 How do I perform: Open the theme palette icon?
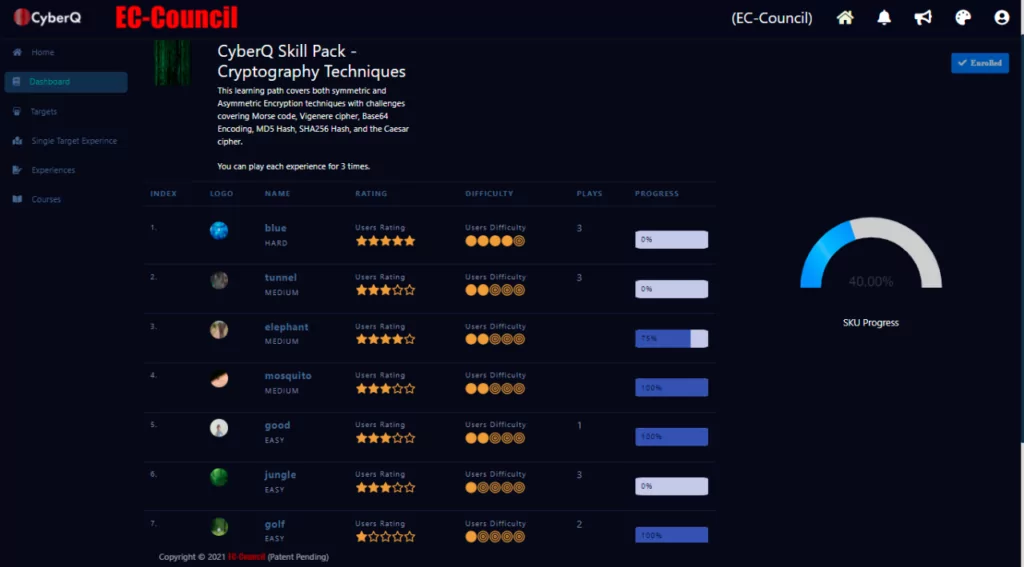[963, 18]
